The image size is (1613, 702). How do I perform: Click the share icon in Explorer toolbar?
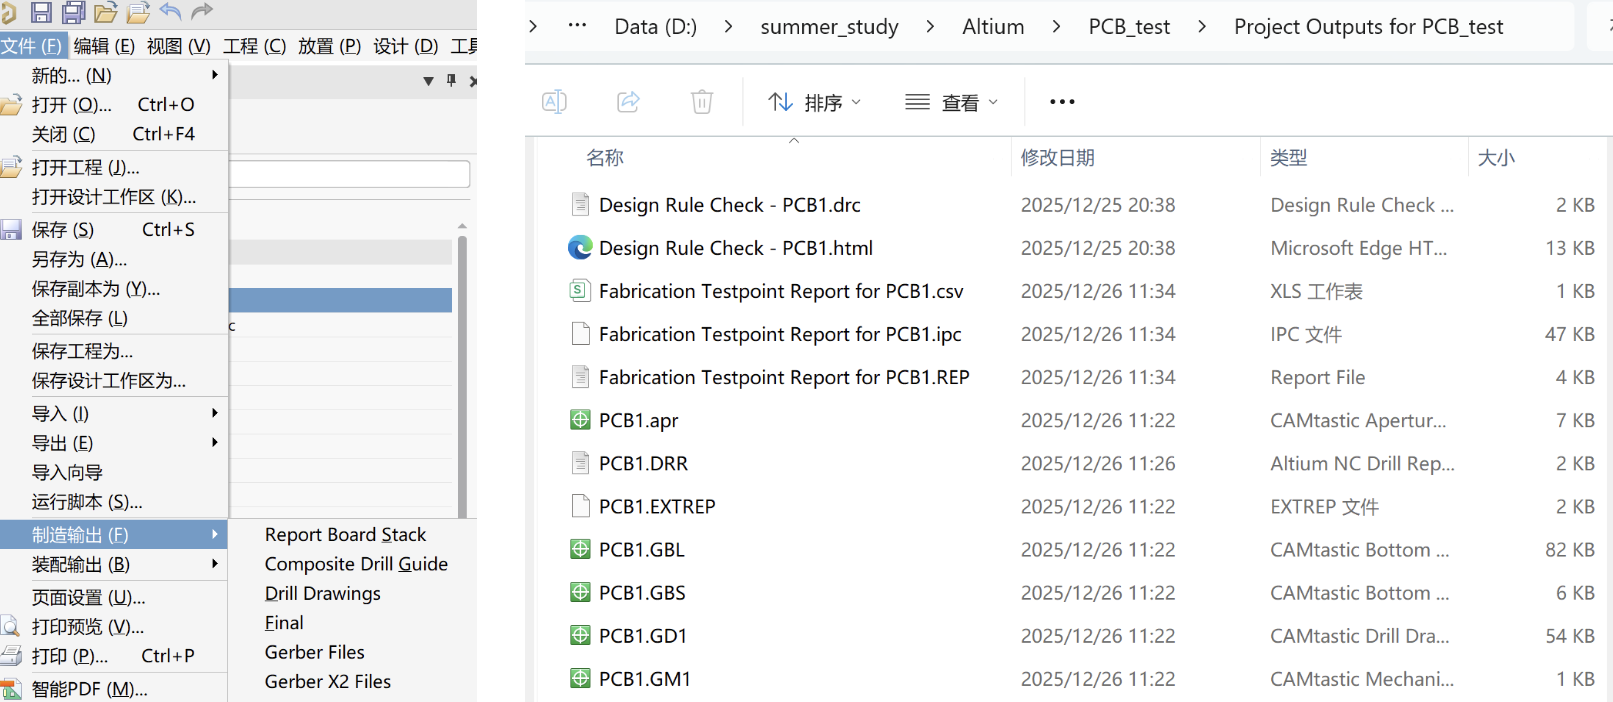(x=628, y=101)
